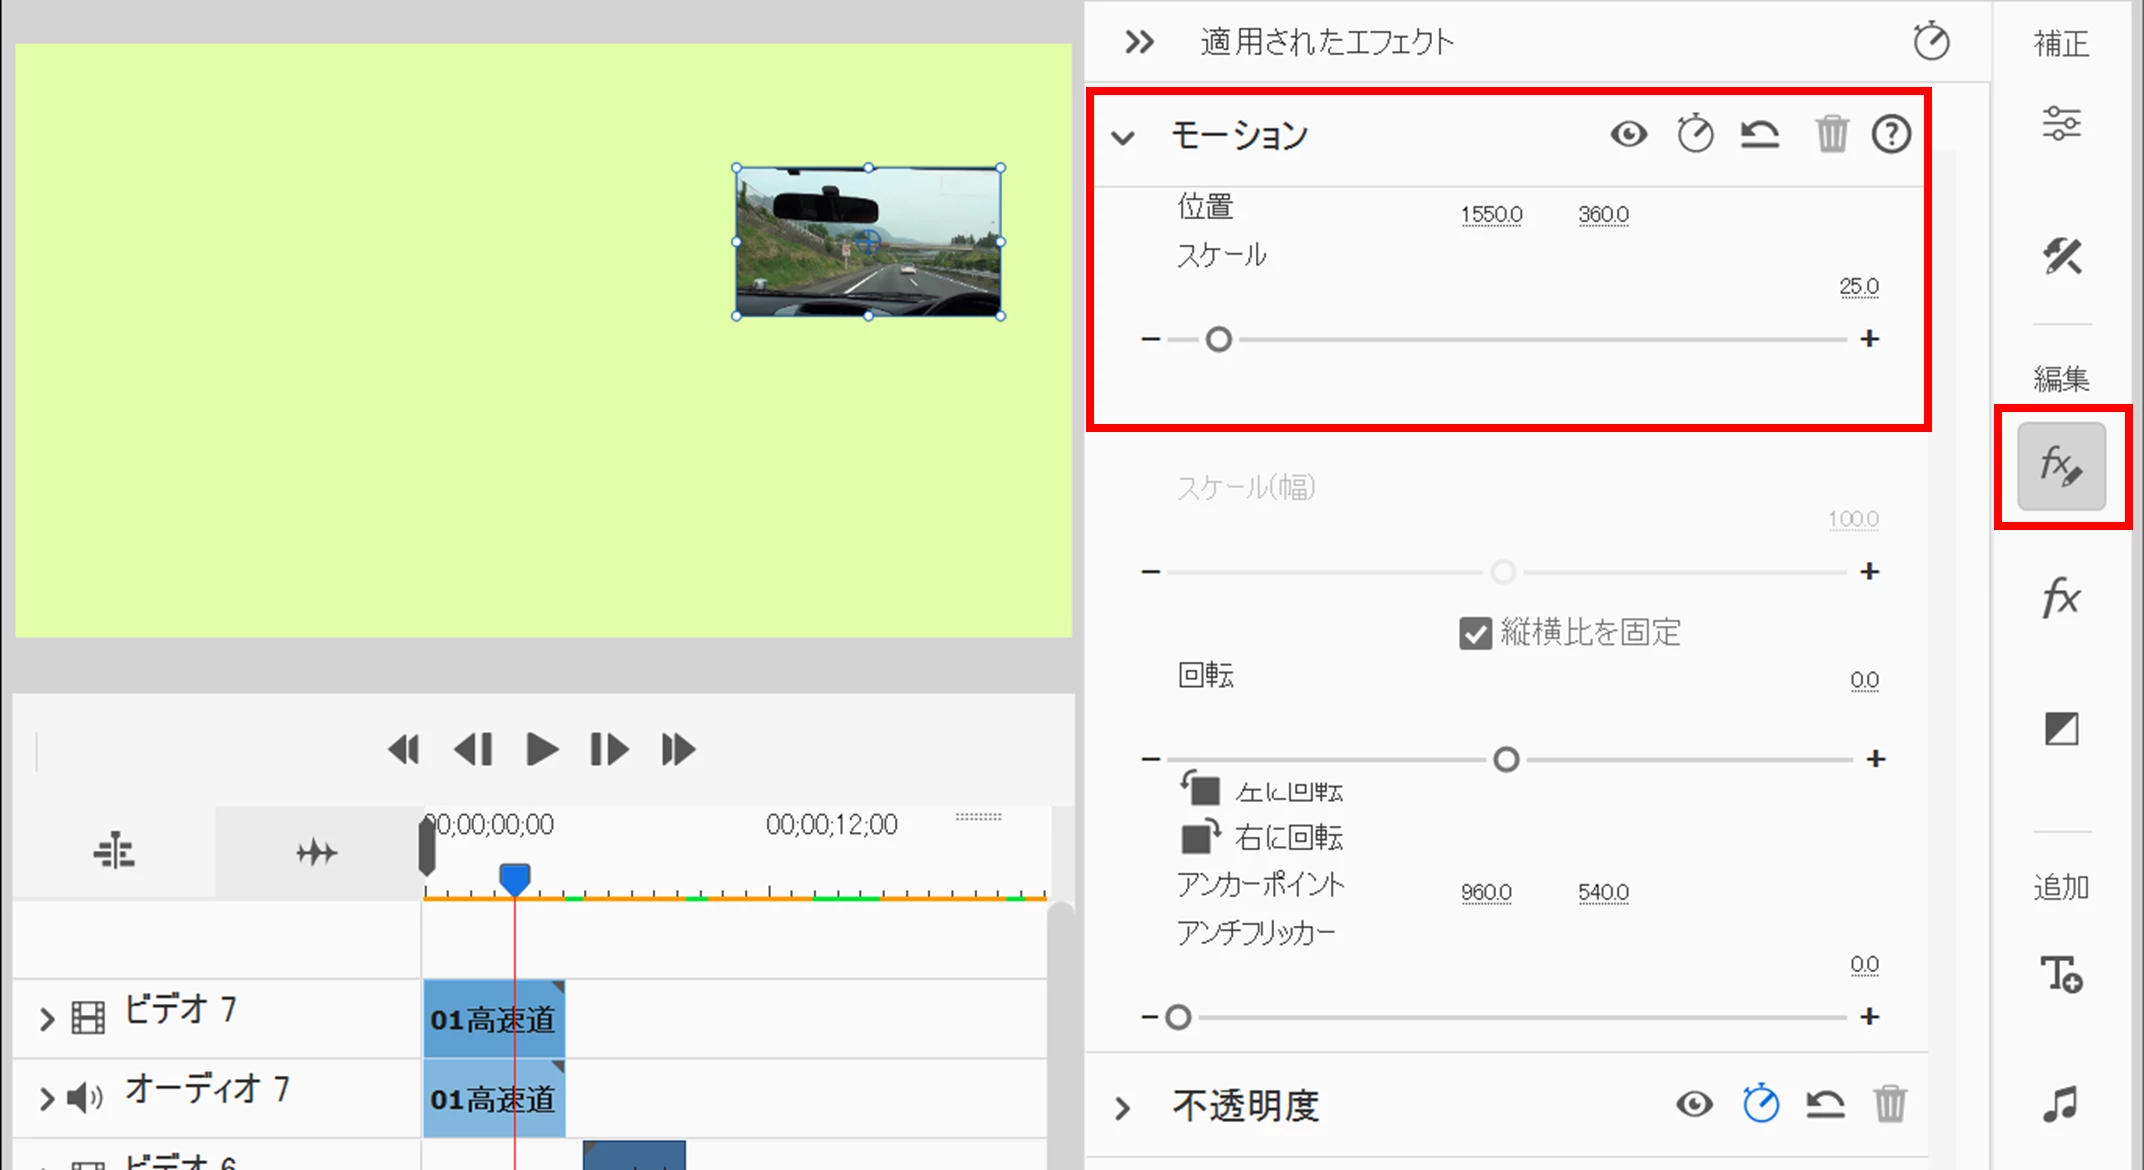
Task: Collapse the モーション effect section
Action: pyautogui.click(x=1123, y=137)
